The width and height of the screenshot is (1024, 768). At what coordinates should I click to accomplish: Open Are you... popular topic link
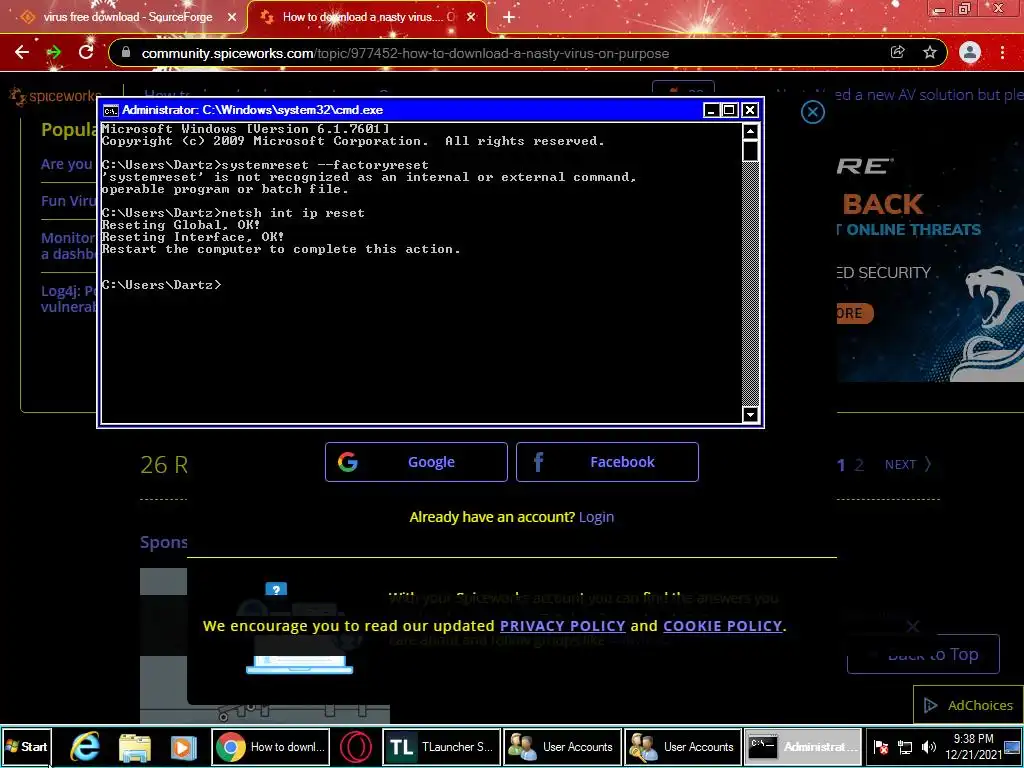tap(67, 164)
